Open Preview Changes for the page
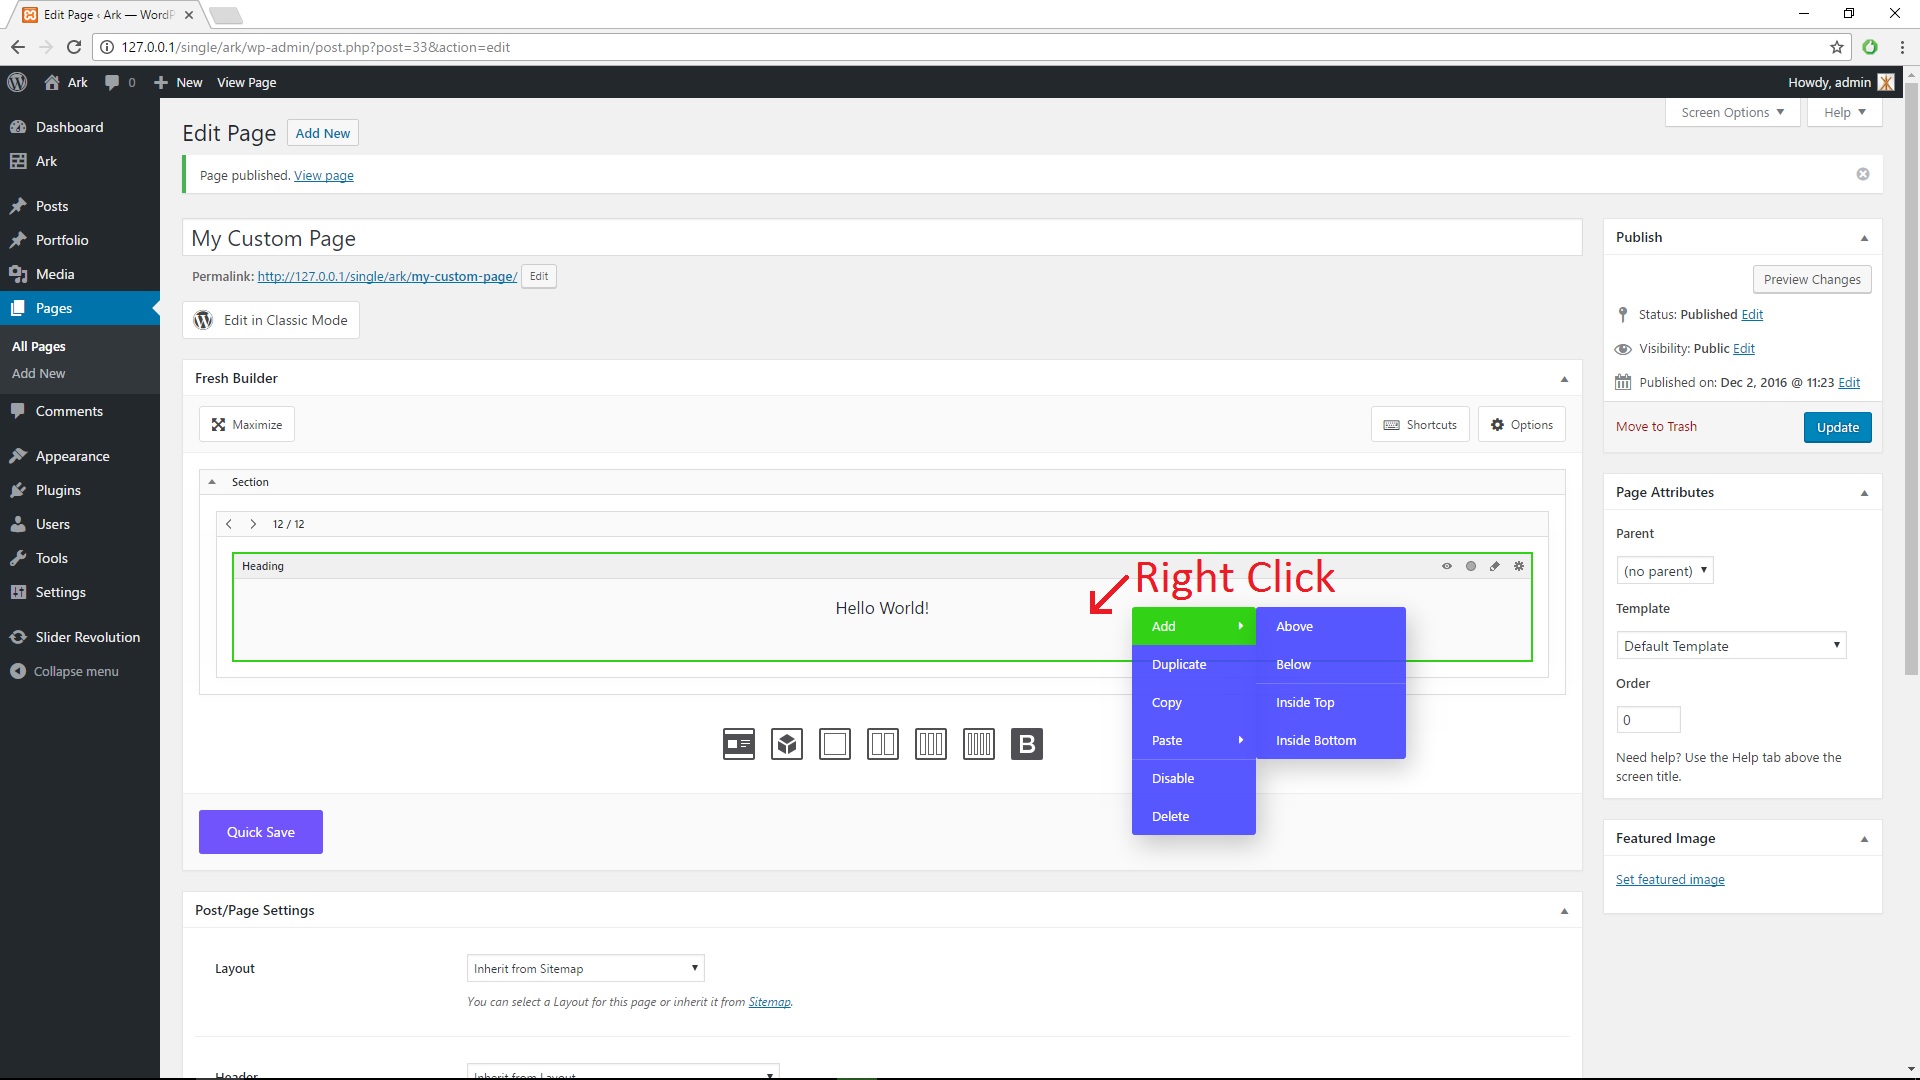This screenshot has width=1920, height=1080. pyautogui.click(x=1812, y=279)
